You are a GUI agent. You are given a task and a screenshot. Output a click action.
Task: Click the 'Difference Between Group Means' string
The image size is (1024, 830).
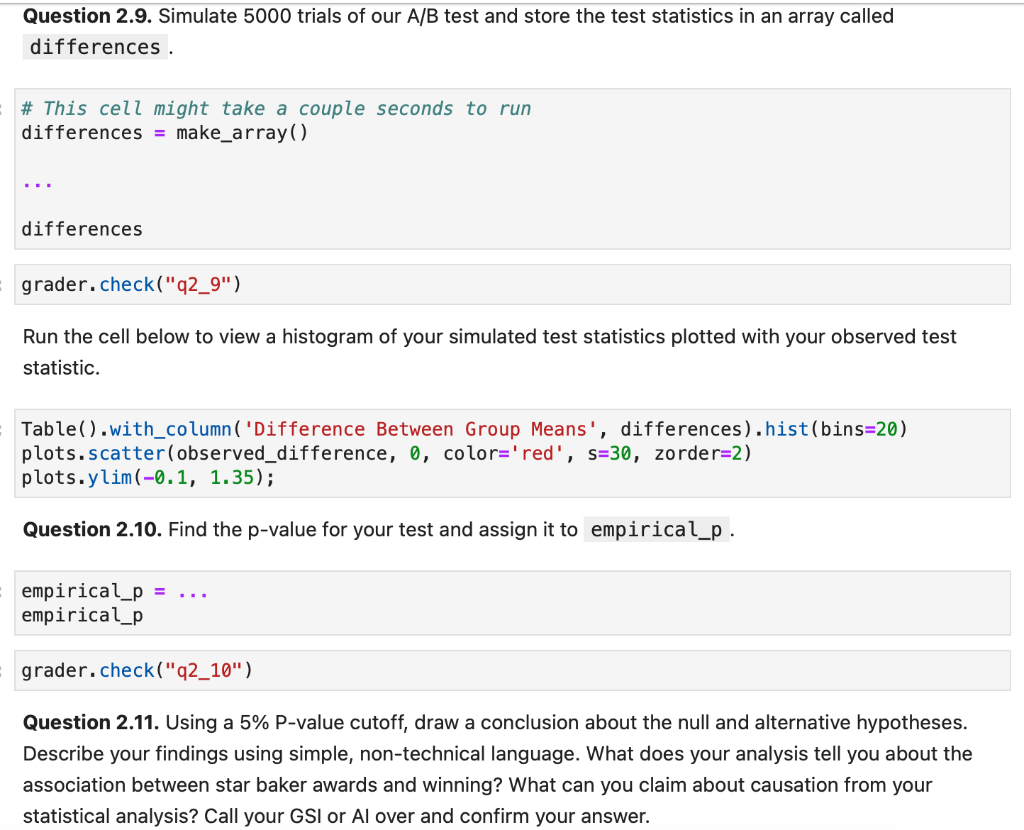(420, 429)
